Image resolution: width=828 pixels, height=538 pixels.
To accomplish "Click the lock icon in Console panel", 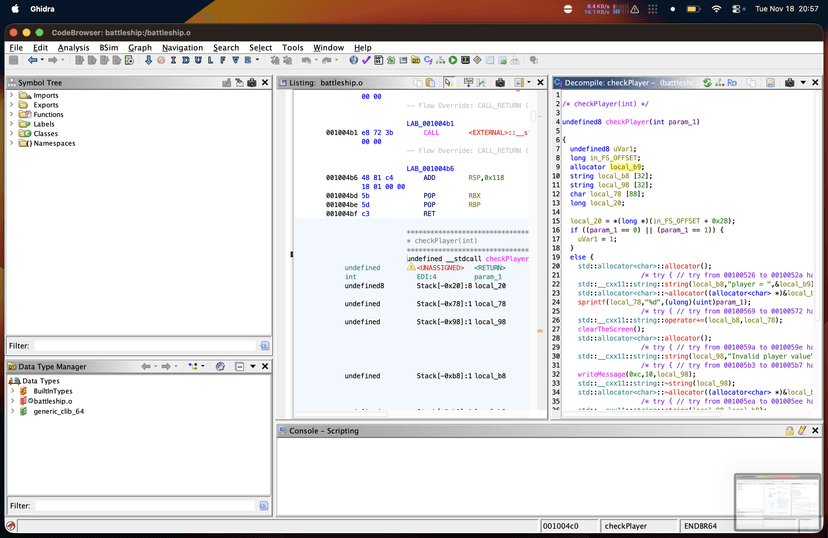I will pyautogui.click(x=790, y=430).
